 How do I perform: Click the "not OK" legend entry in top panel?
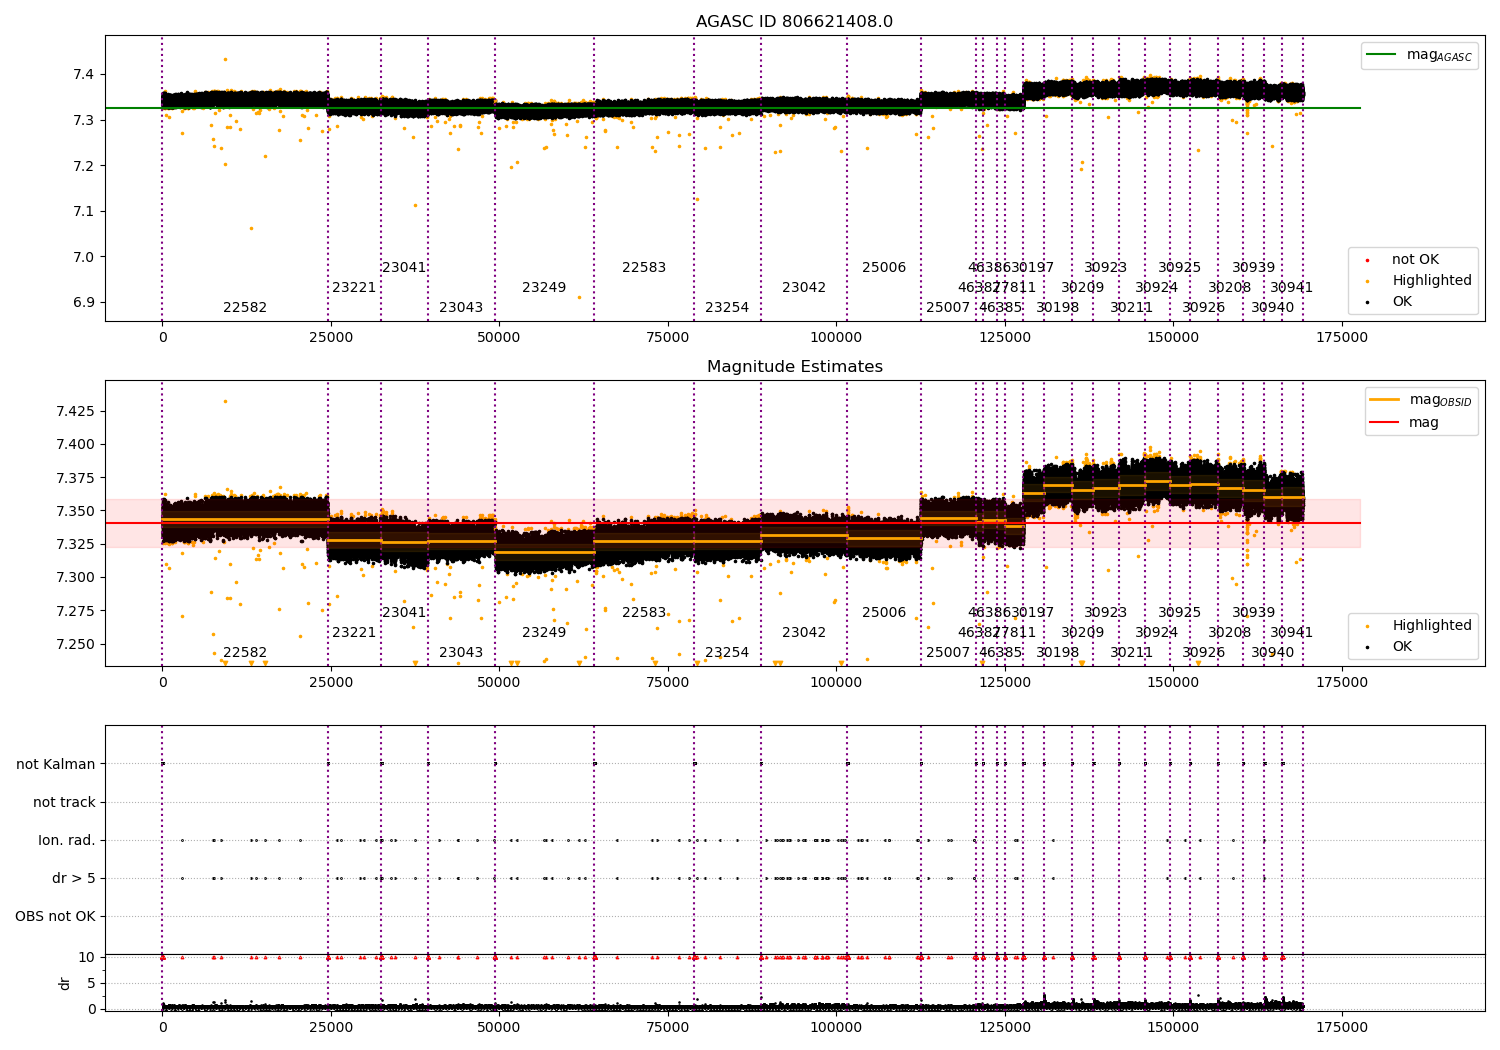(x=1415, y=260)
